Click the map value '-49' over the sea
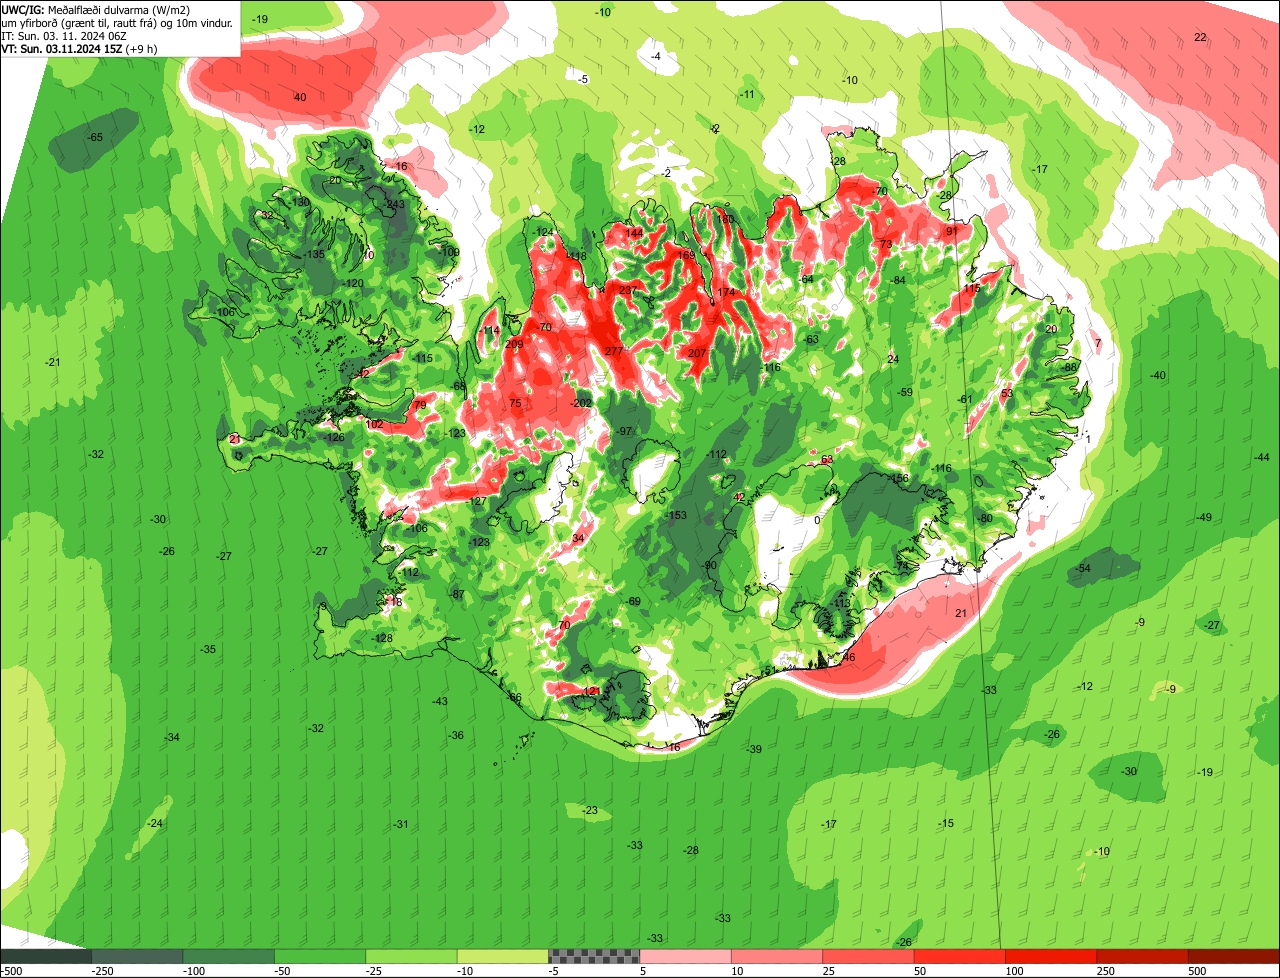Viewport: 1280px width, 978px height. [1203, 517]
